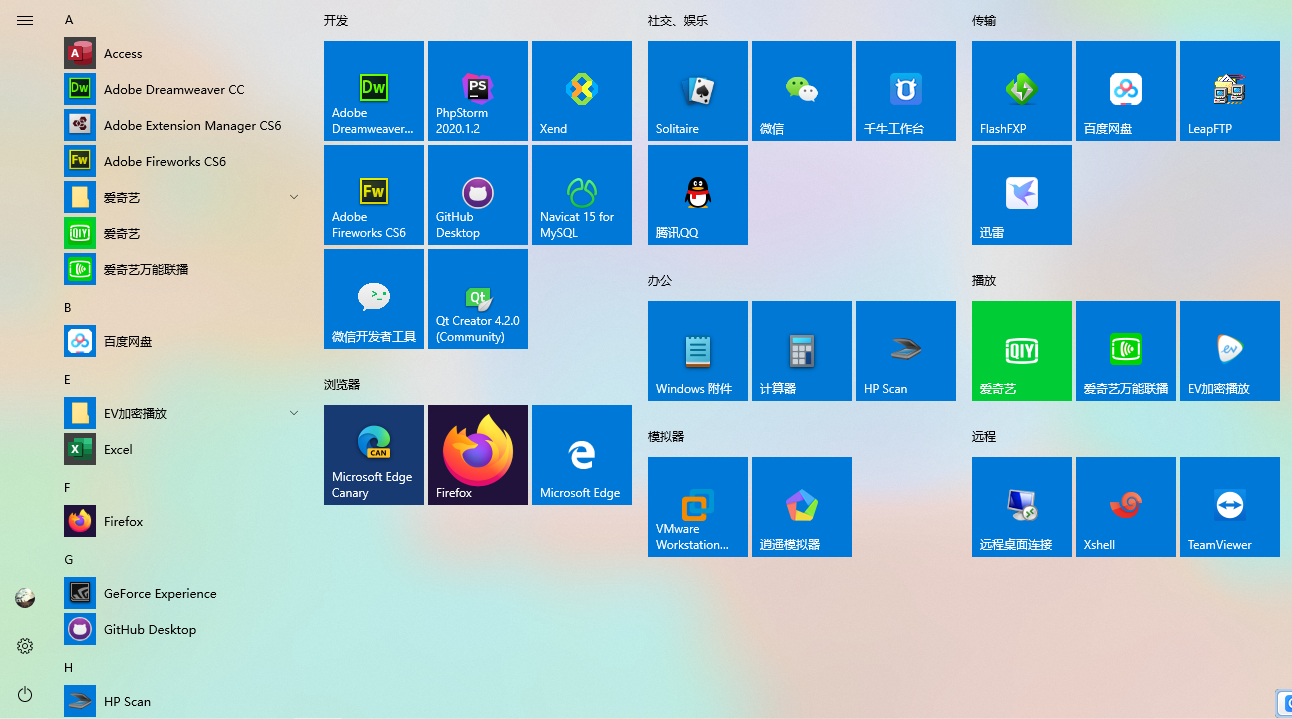Click the 传输 group title

(984, 20)
